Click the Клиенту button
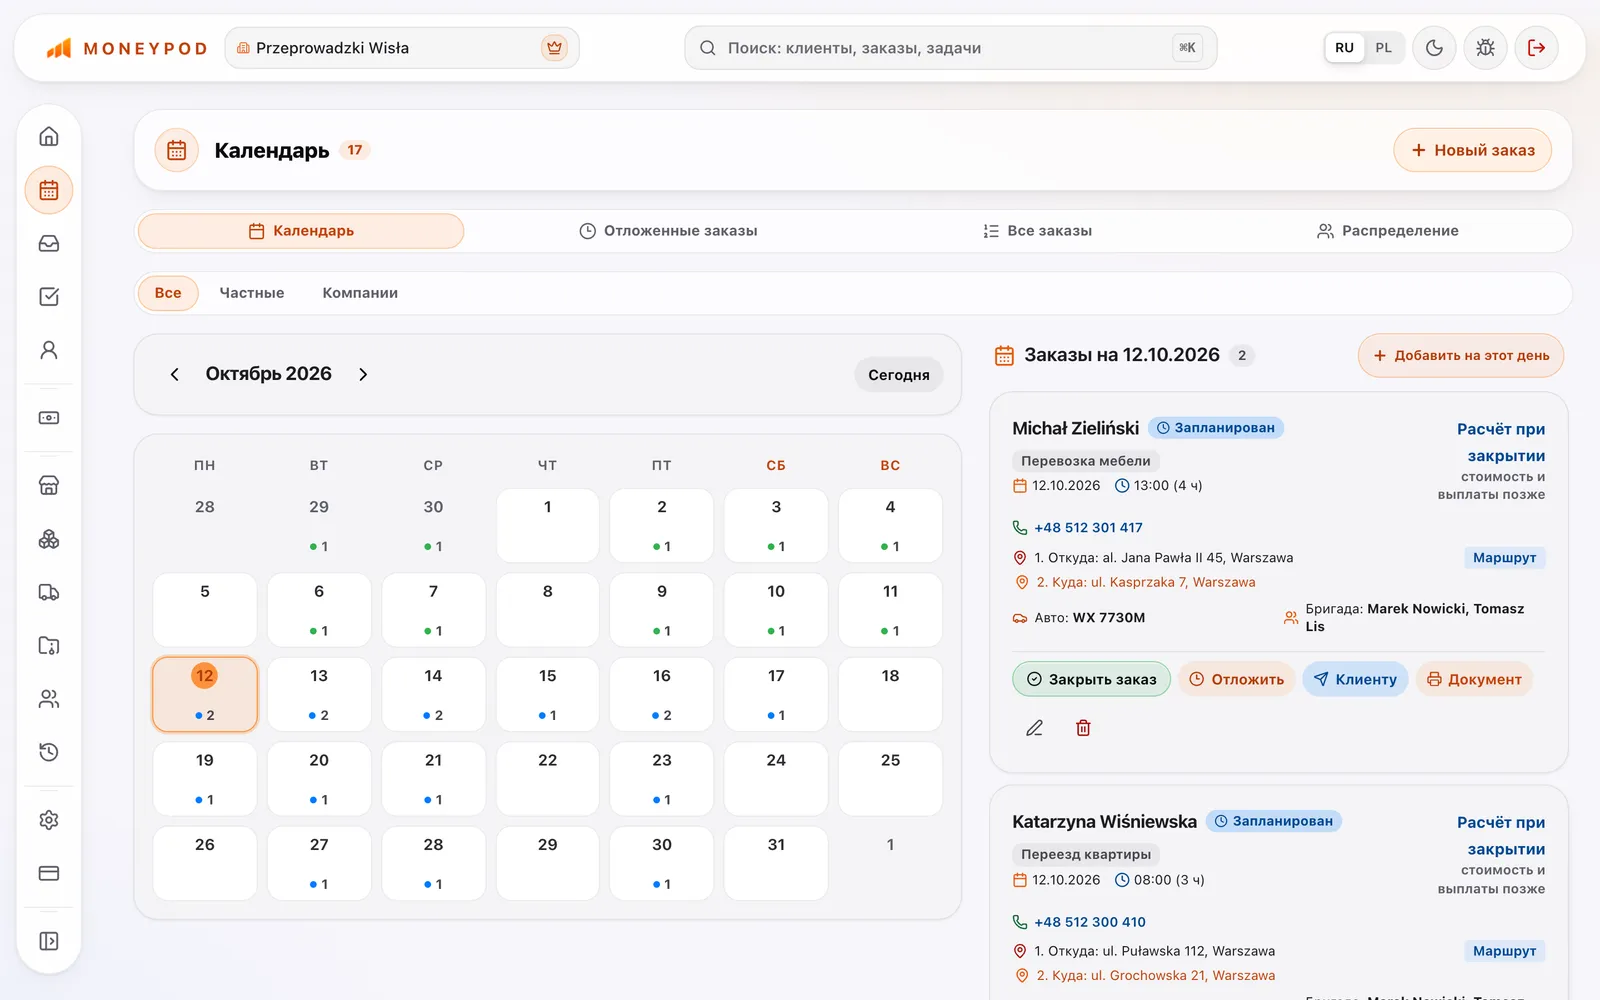1600x1000 pixels. tap(1355, 679)
